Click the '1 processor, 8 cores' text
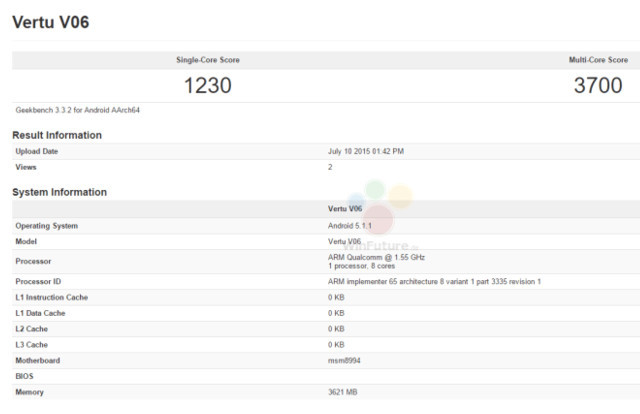The image size is (640, 414). tap(361, 266)
